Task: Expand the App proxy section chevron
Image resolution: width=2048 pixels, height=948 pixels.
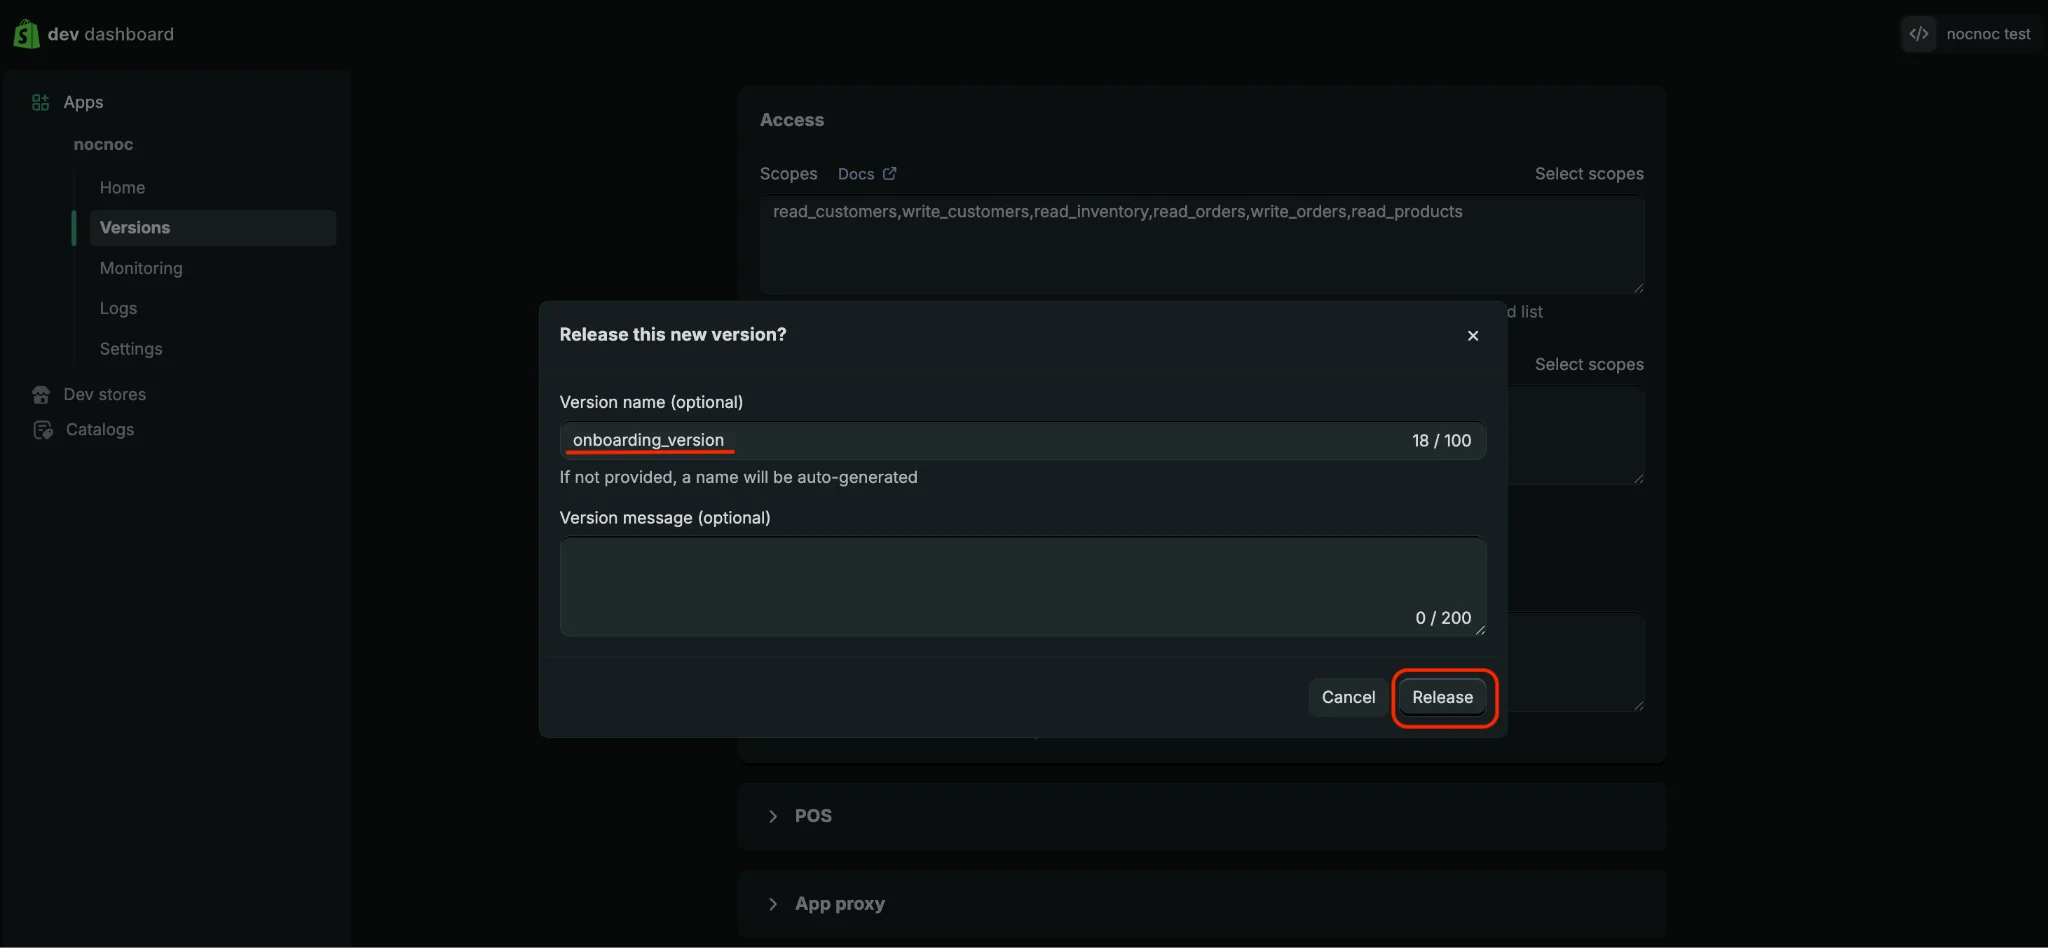Action: coord(772,904)
